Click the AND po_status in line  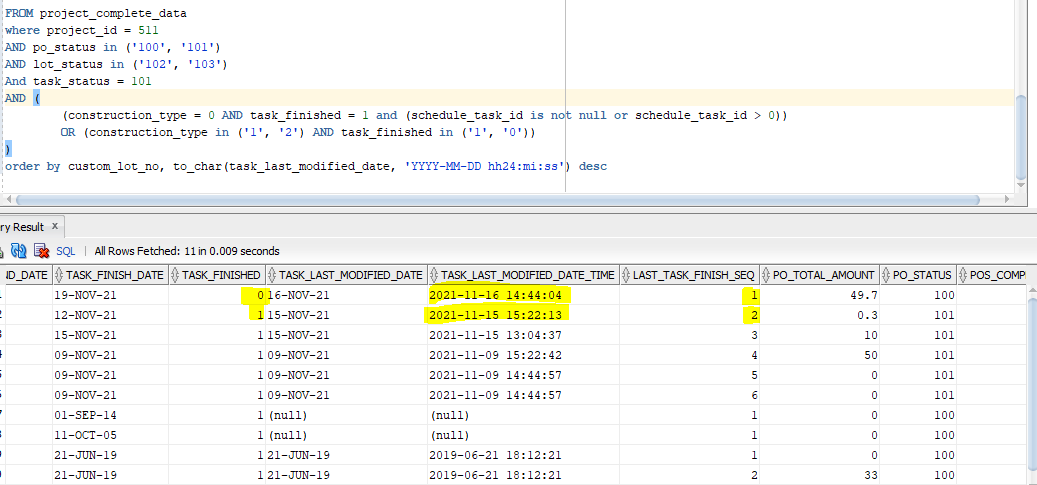tap(112, 47)
